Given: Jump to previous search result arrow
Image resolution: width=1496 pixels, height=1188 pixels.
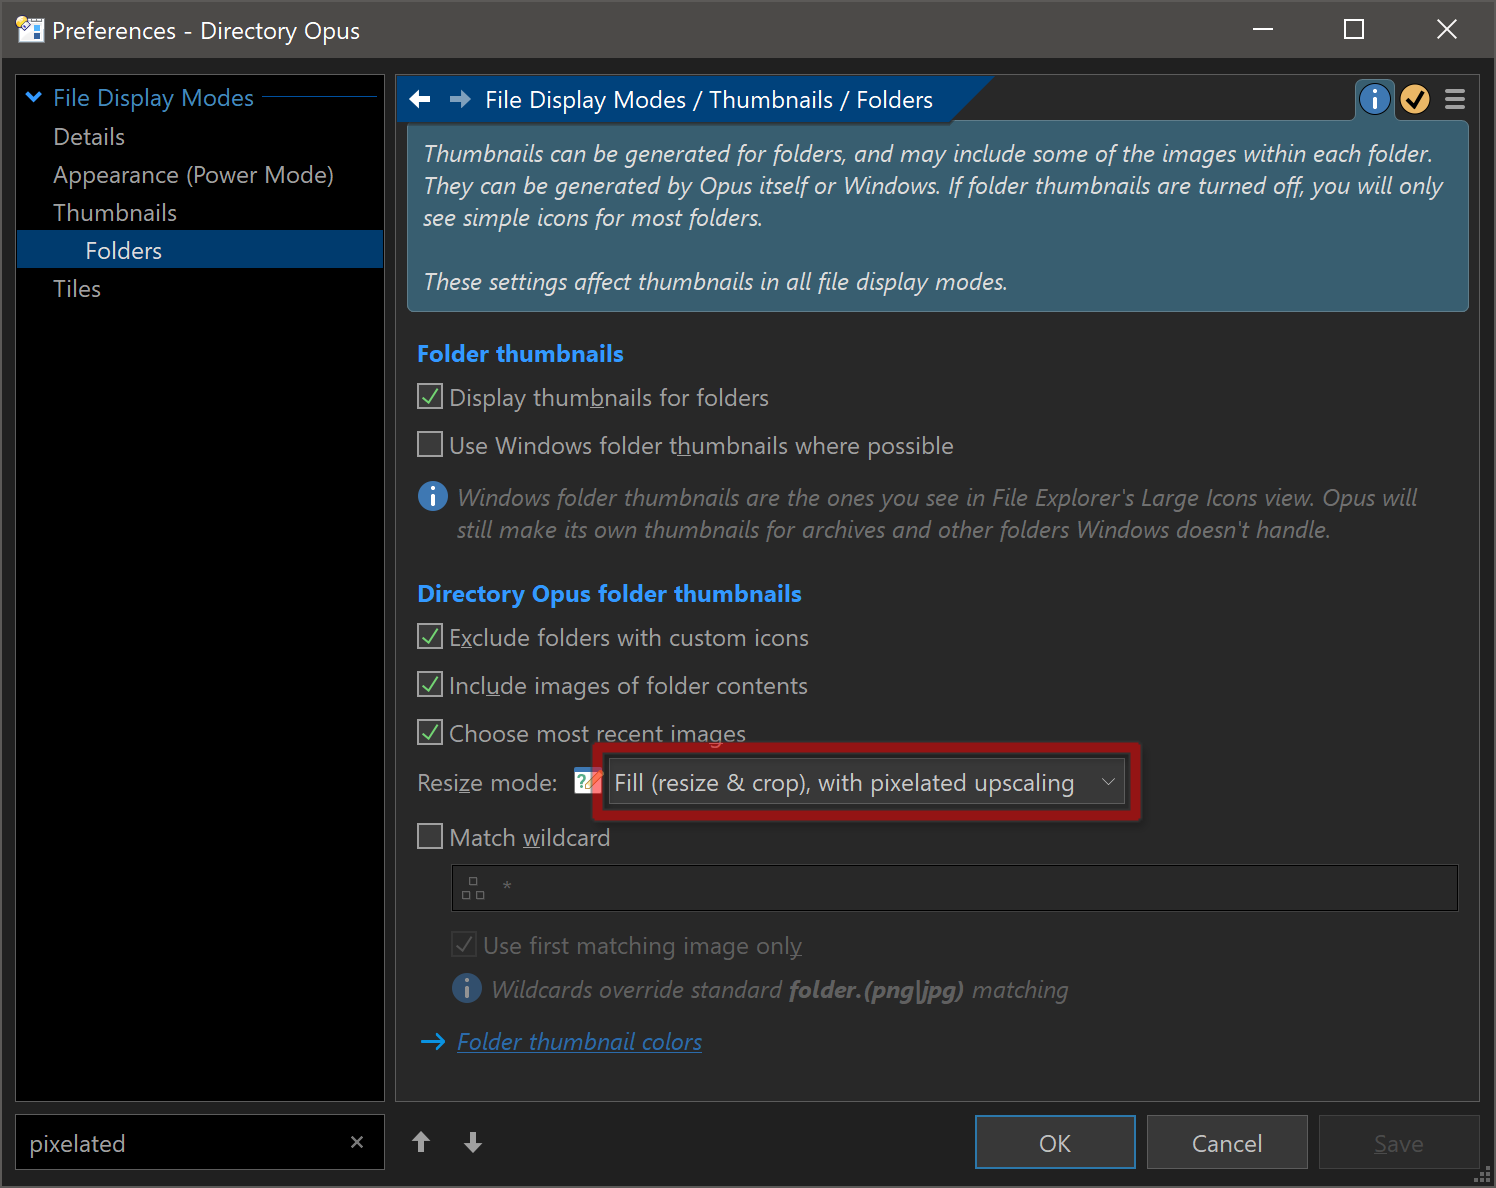Looking at the screenshot, I should click(x=421, y=1142).
